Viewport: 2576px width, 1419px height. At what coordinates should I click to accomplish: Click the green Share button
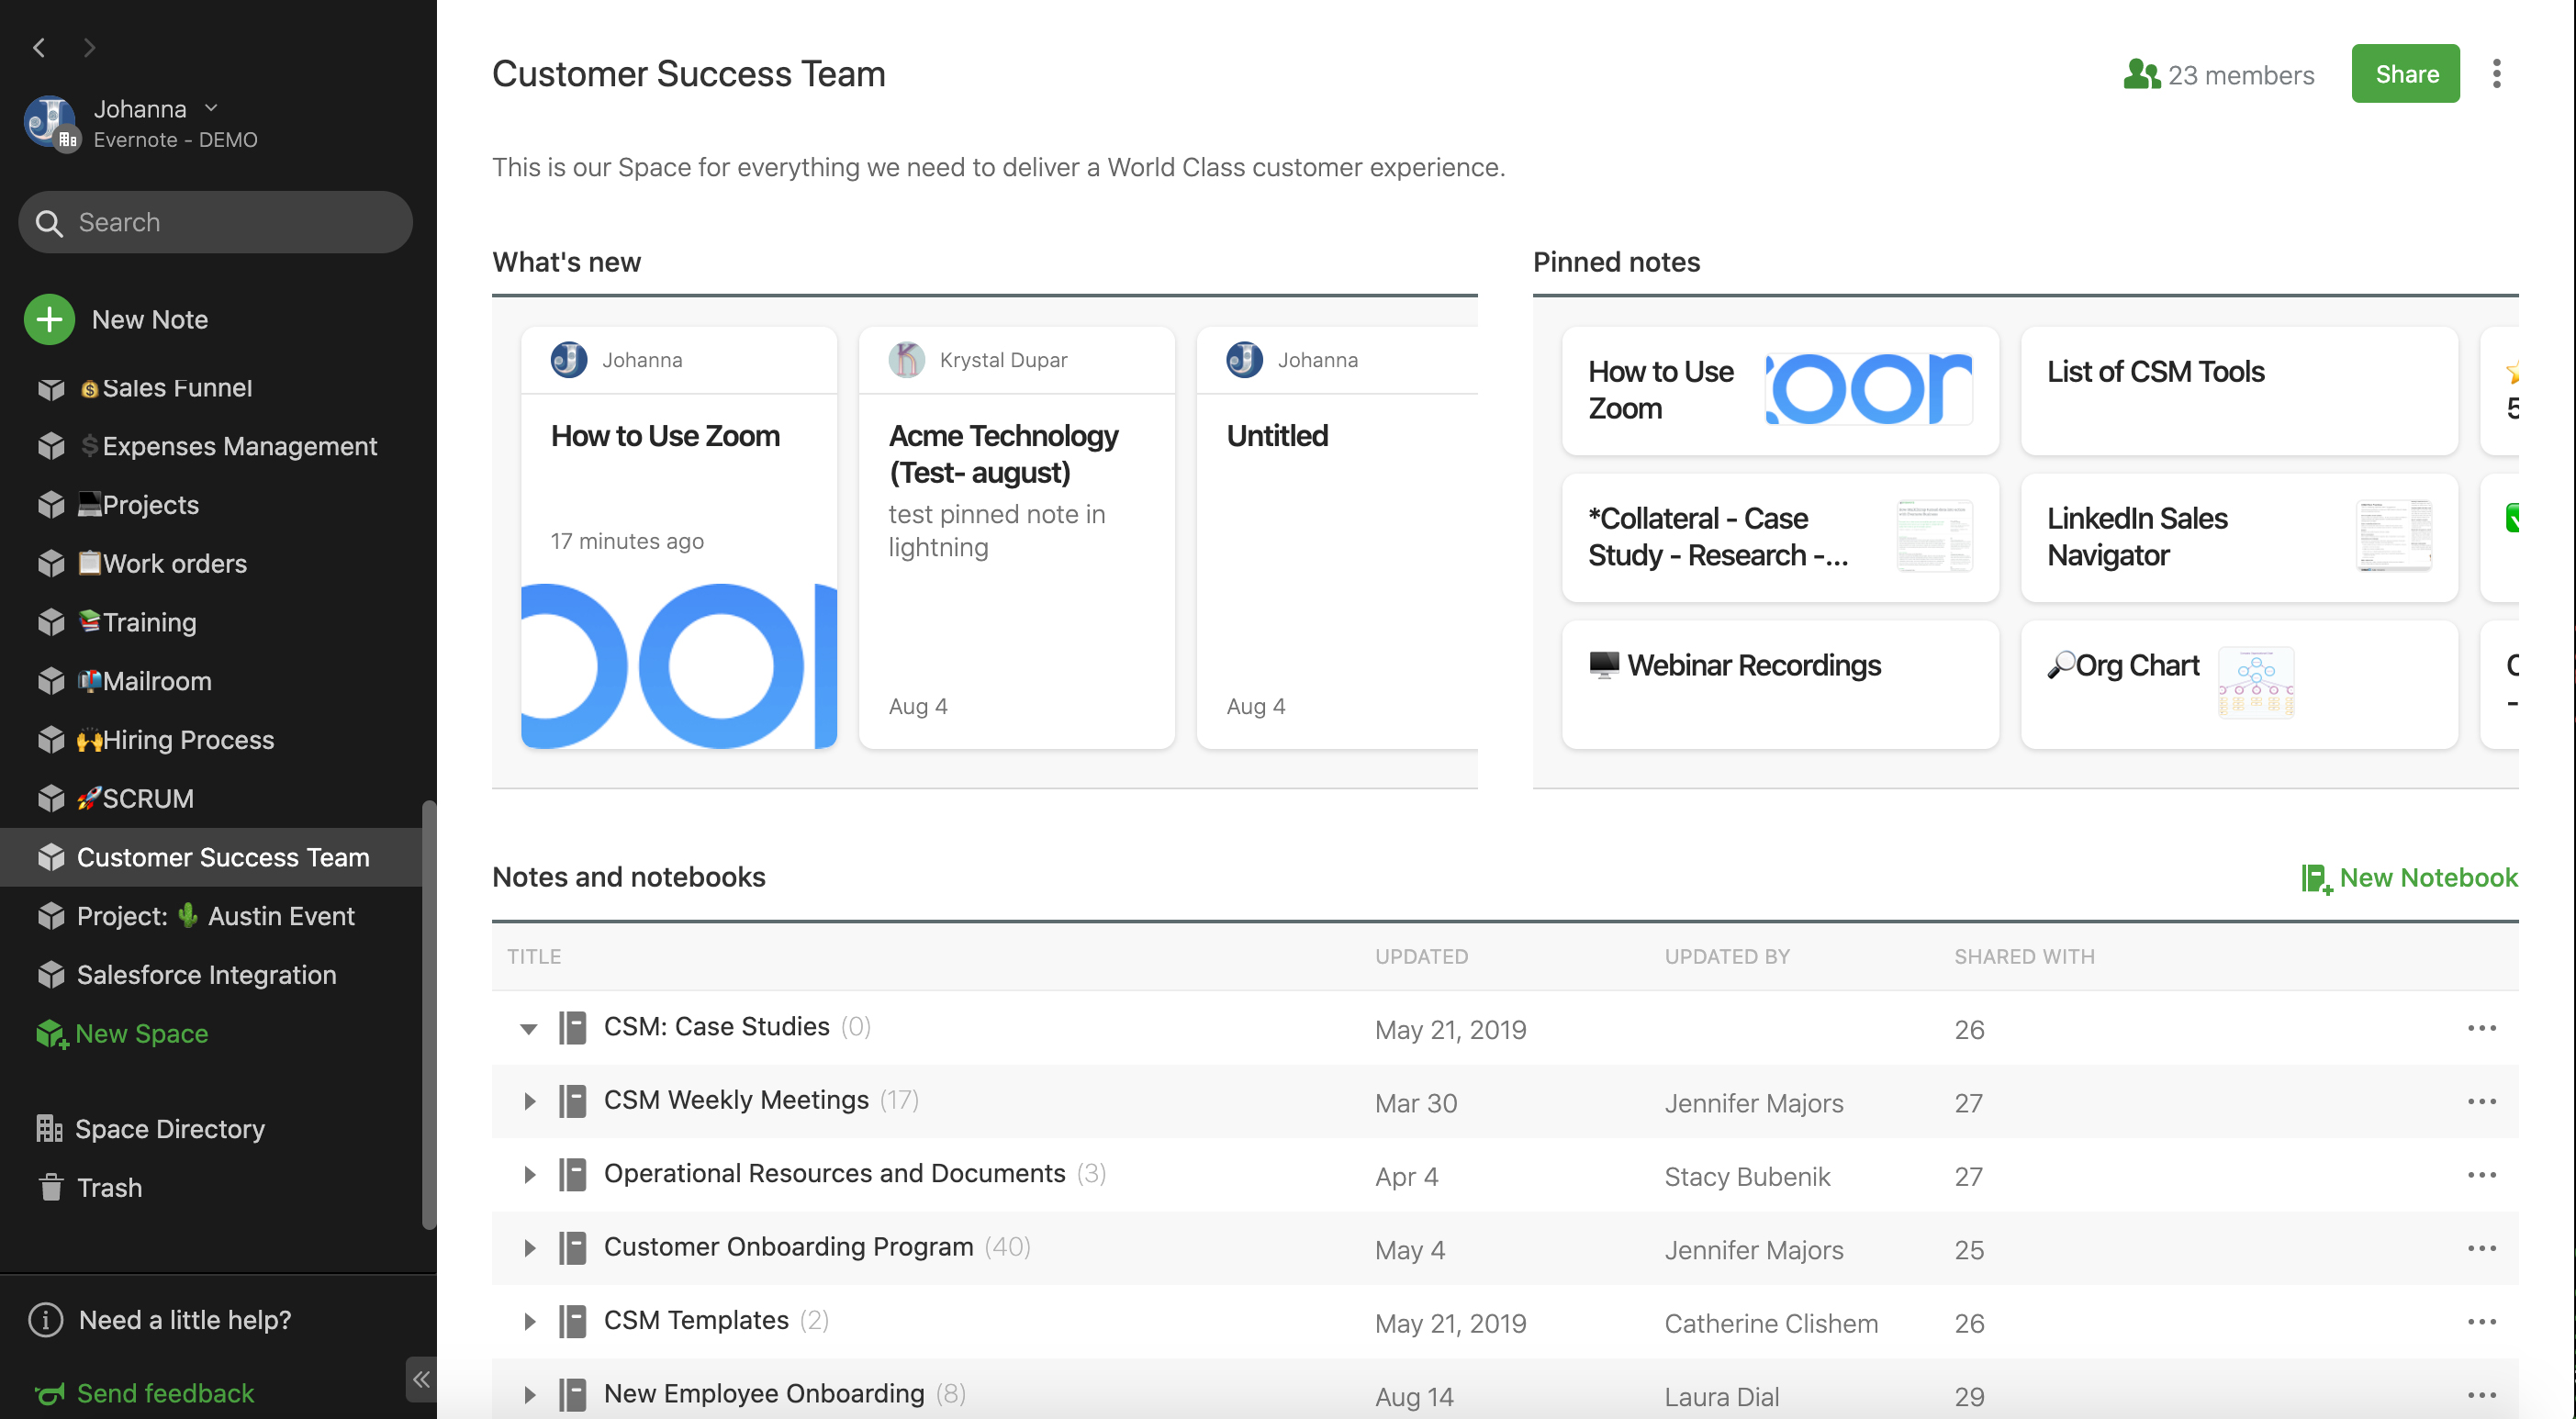click(x=2404, y=74)
